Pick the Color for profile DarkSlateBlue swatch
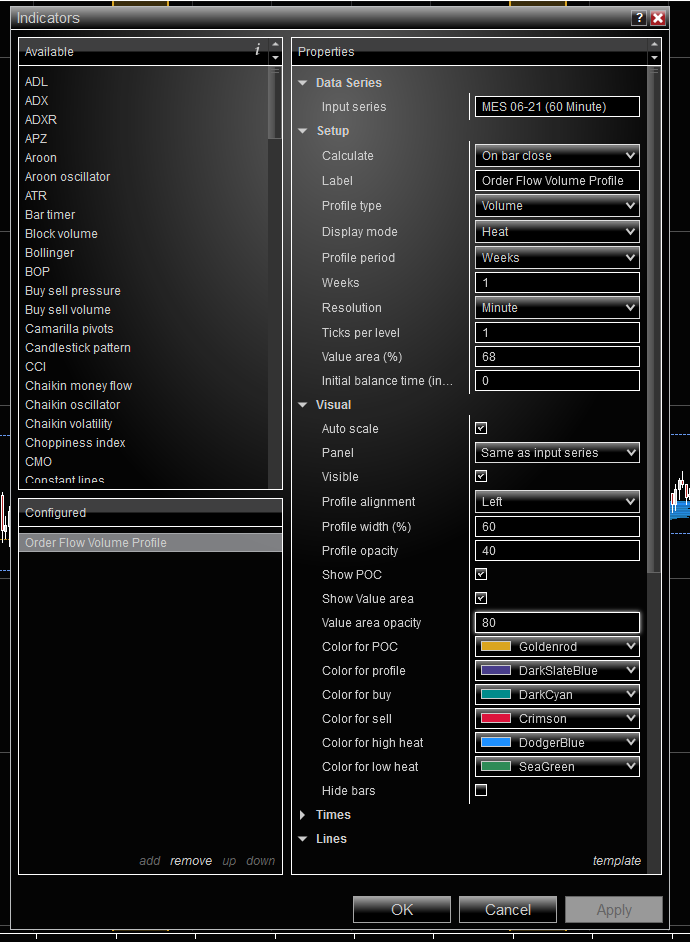 pyautogui.click(x=496, y=670)
